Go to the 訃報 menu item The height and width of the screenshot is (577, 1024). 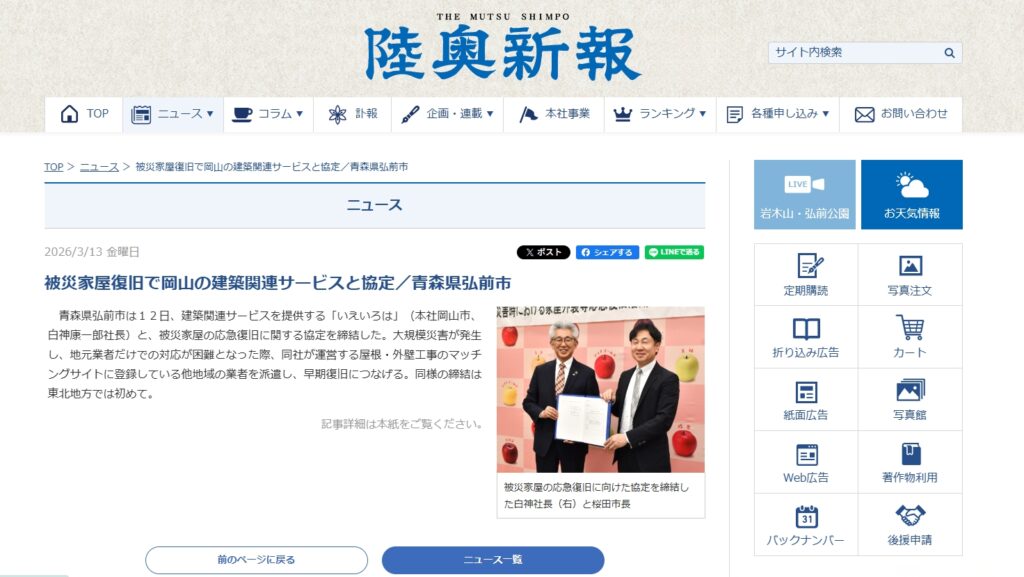353,114
